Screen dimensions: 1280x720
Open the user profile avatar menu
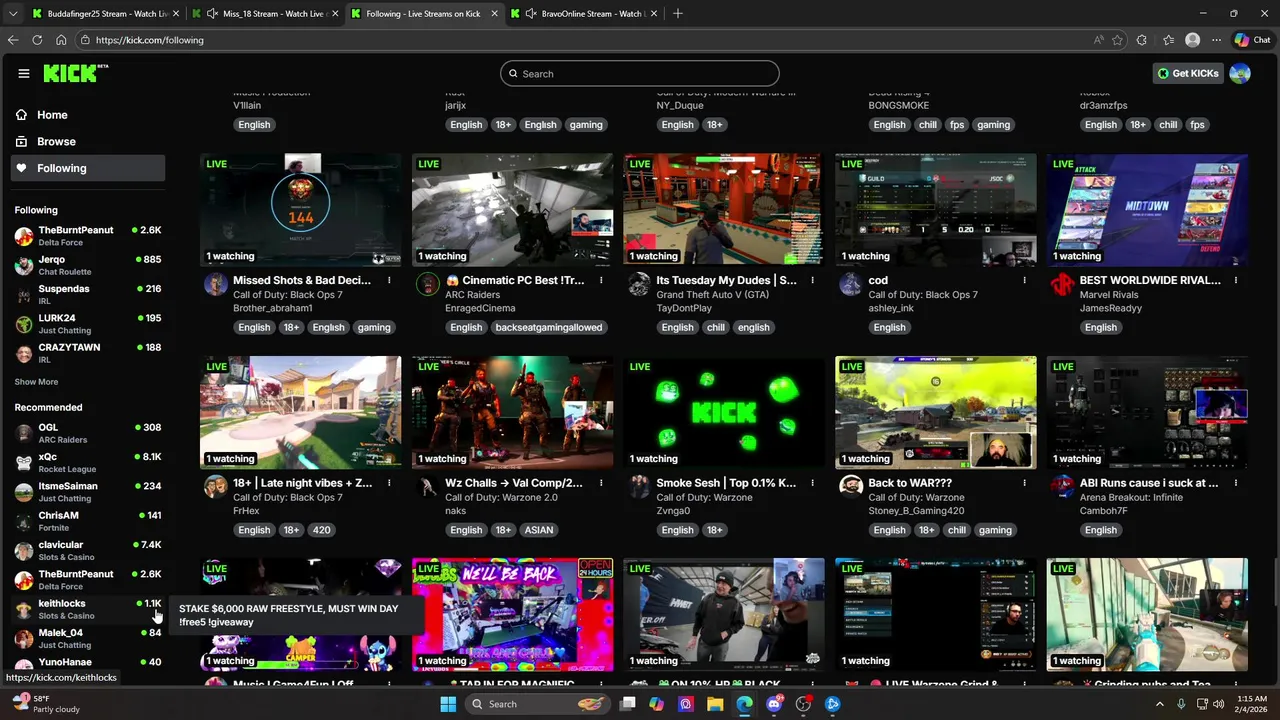[x=1240, y=73]
